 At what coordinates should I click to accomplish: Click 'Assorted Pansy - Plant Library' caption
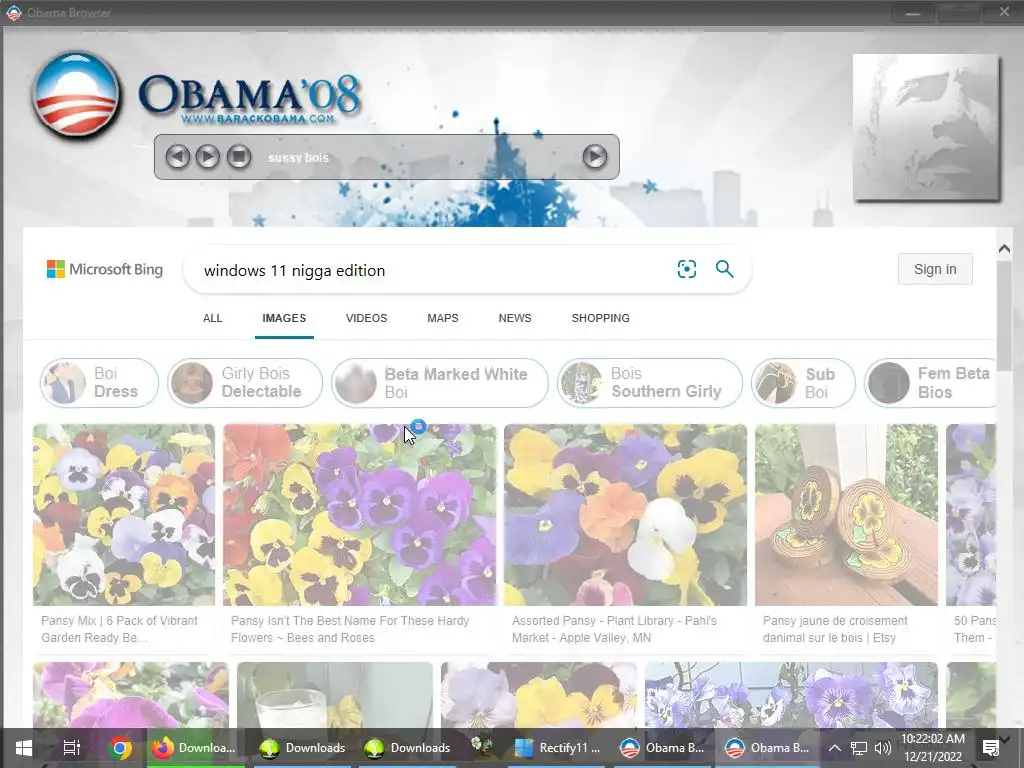click(x=614, y=629)
